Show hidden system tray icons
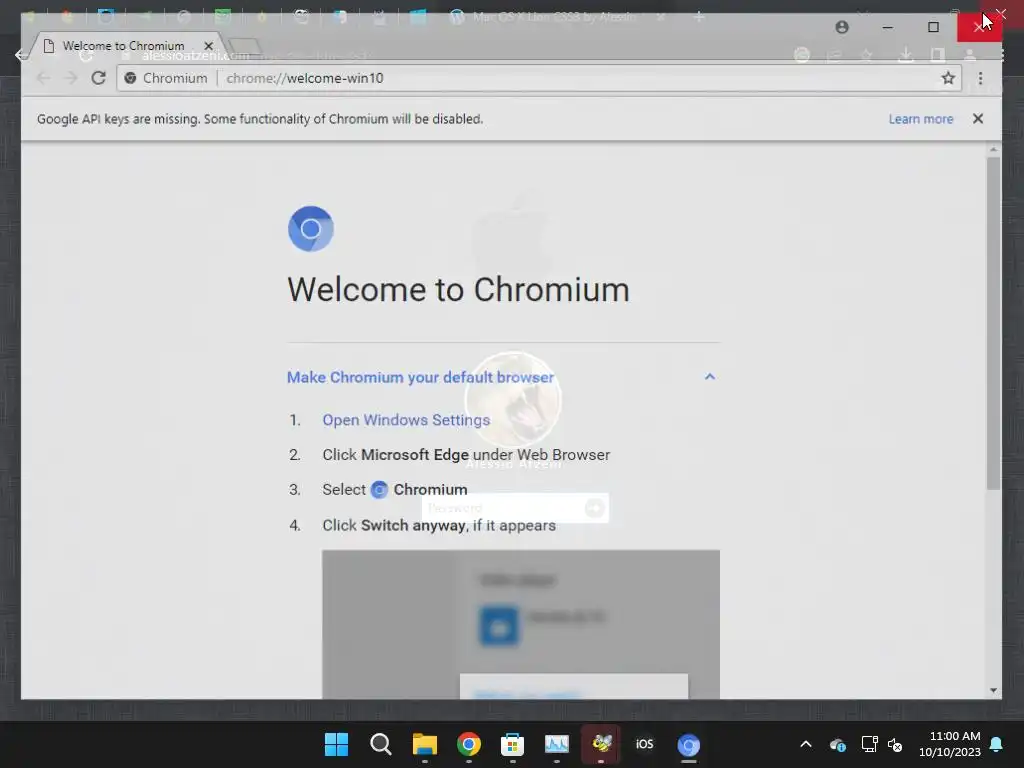This screenshot has height=768, width=1024. tap(806, 744)
